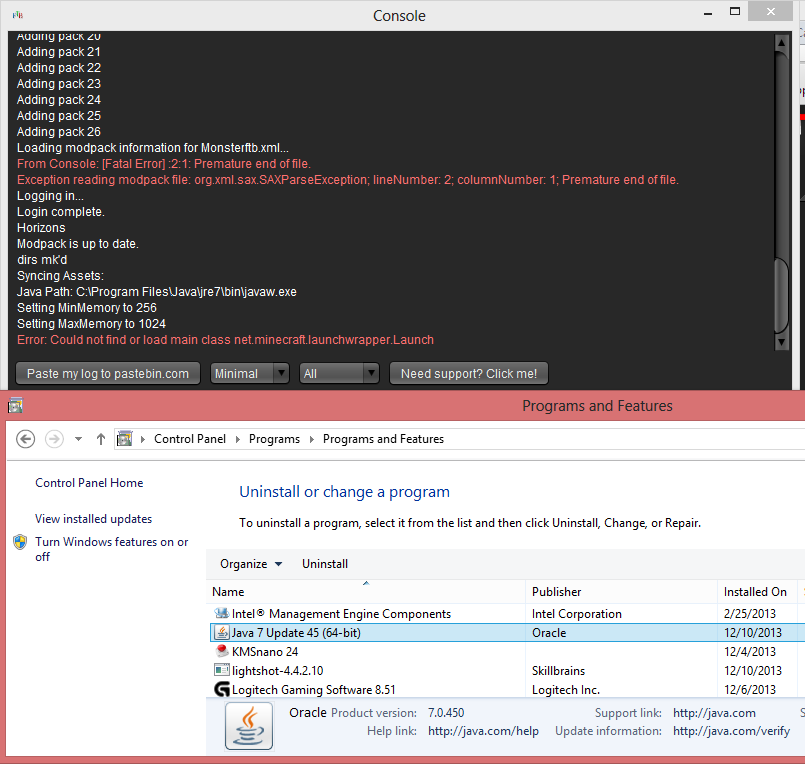The width and height of the screenshot is (805, 764).
Task: Select Logitech Gaming Software 8.51
Action: [x=506, y=689]
